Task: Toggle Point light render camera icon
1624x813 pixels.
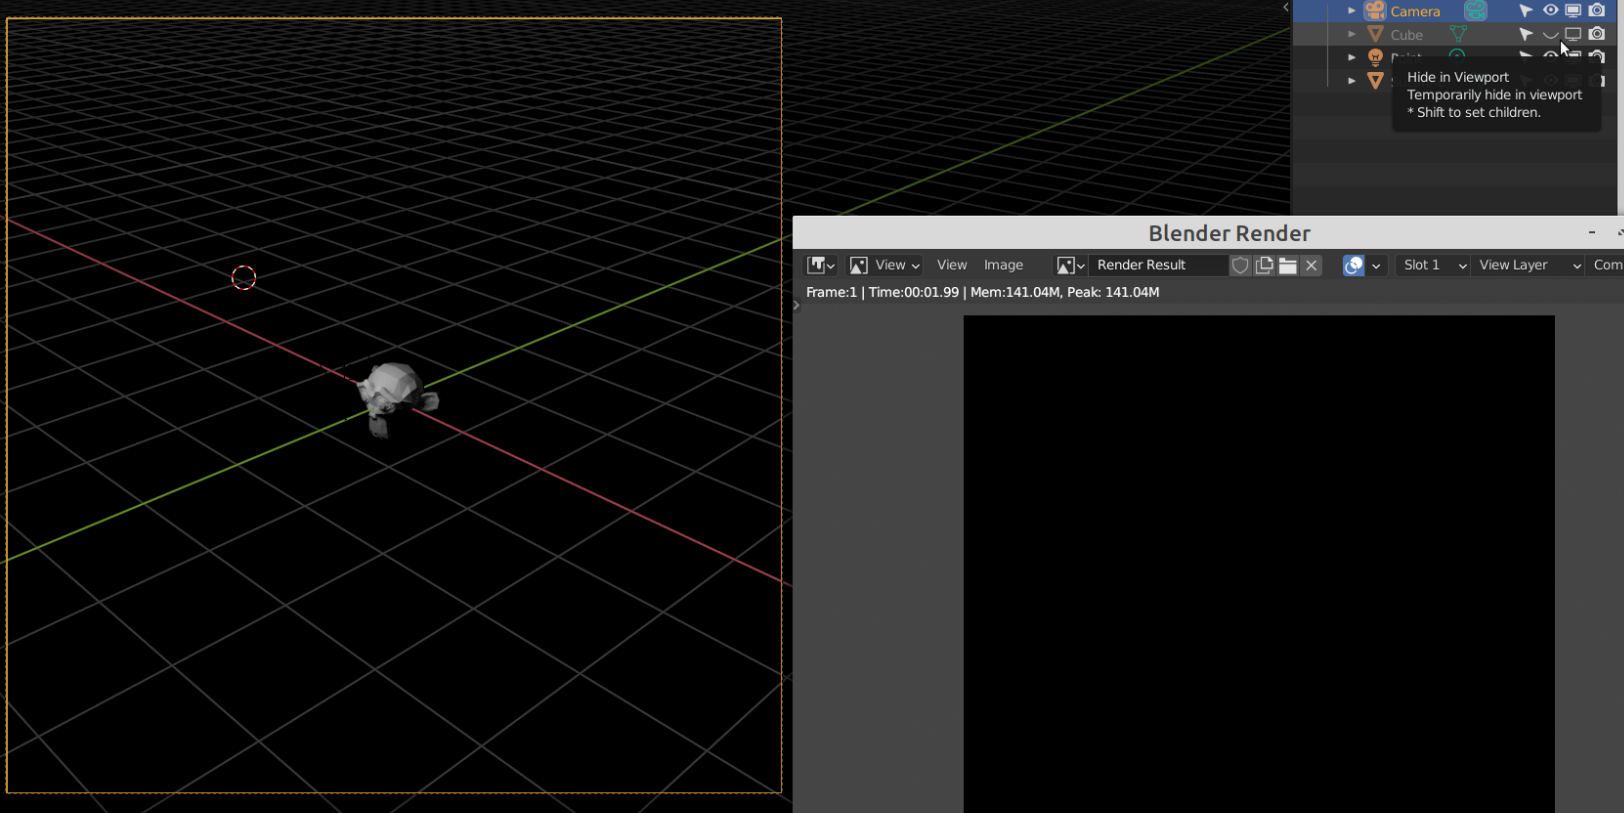Action: click(x=1597, y=57)
